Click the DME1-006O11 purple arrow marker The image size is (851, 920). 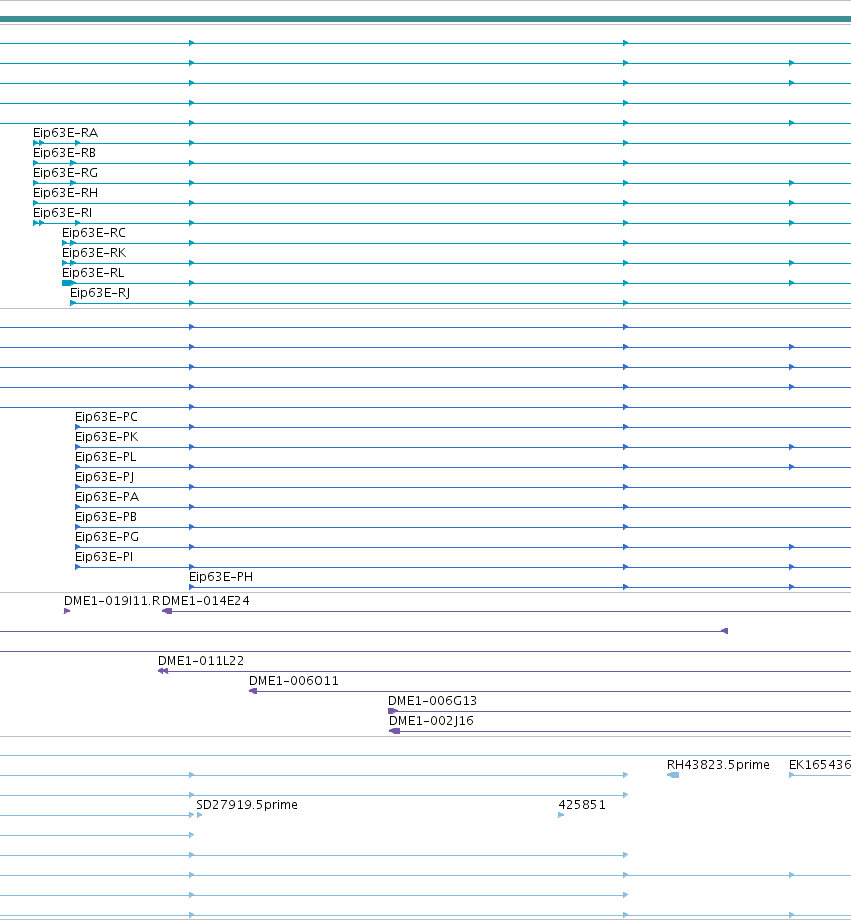tap(253, 691)
